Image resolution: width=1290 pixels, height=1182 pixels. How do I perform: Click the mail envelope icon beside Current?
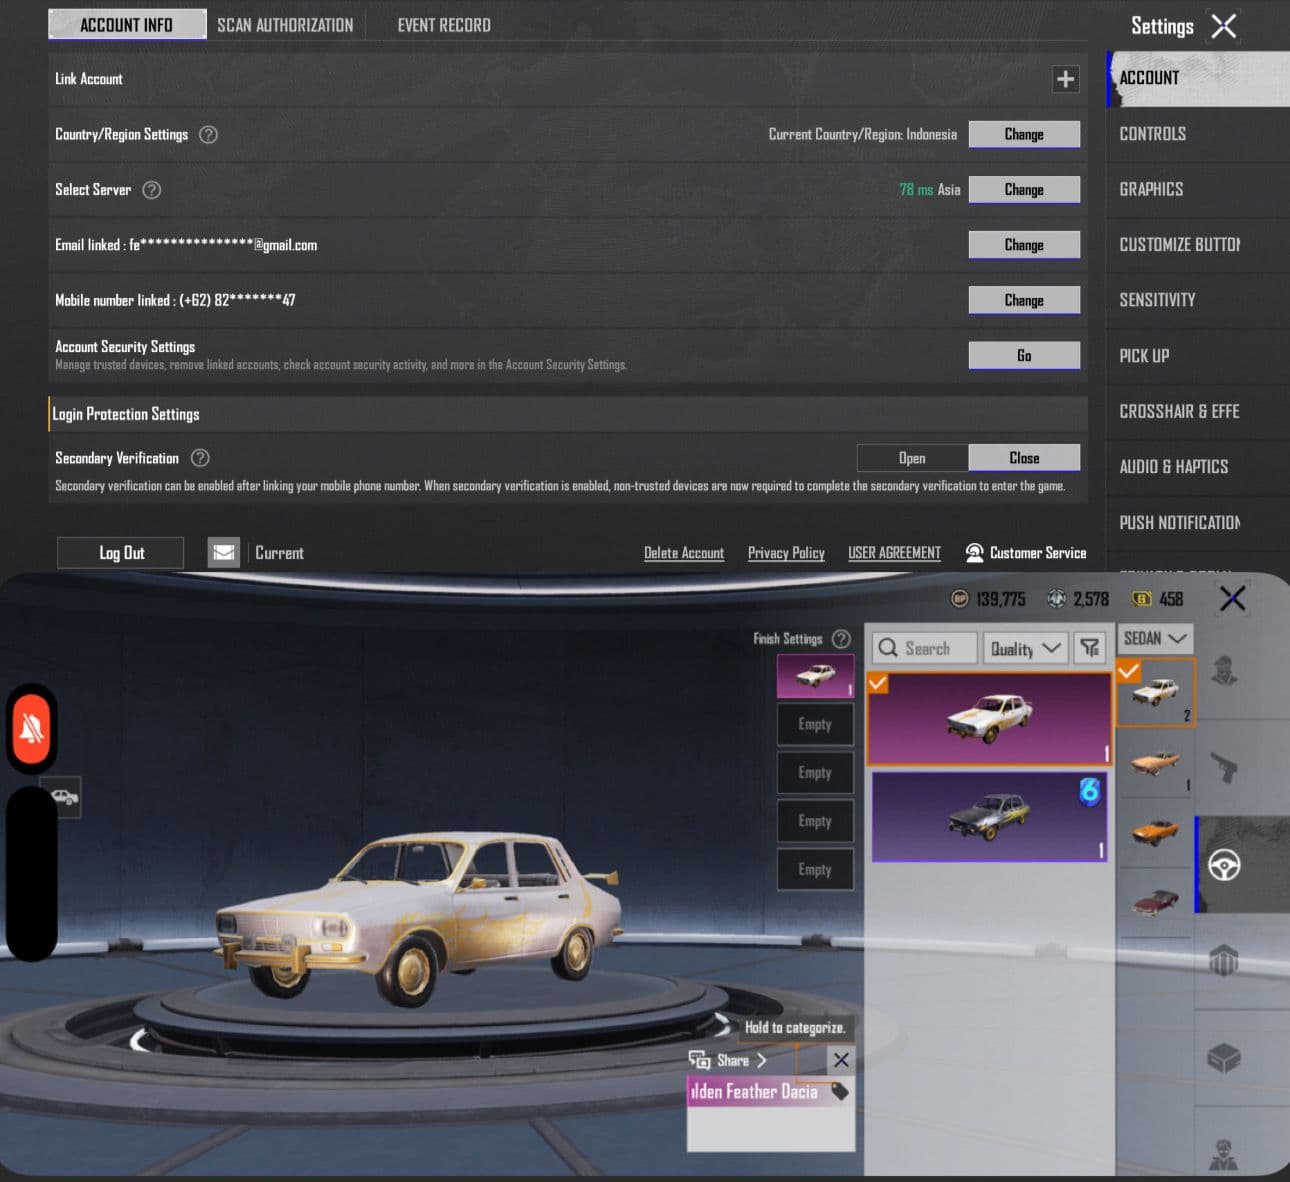[224, 552]
